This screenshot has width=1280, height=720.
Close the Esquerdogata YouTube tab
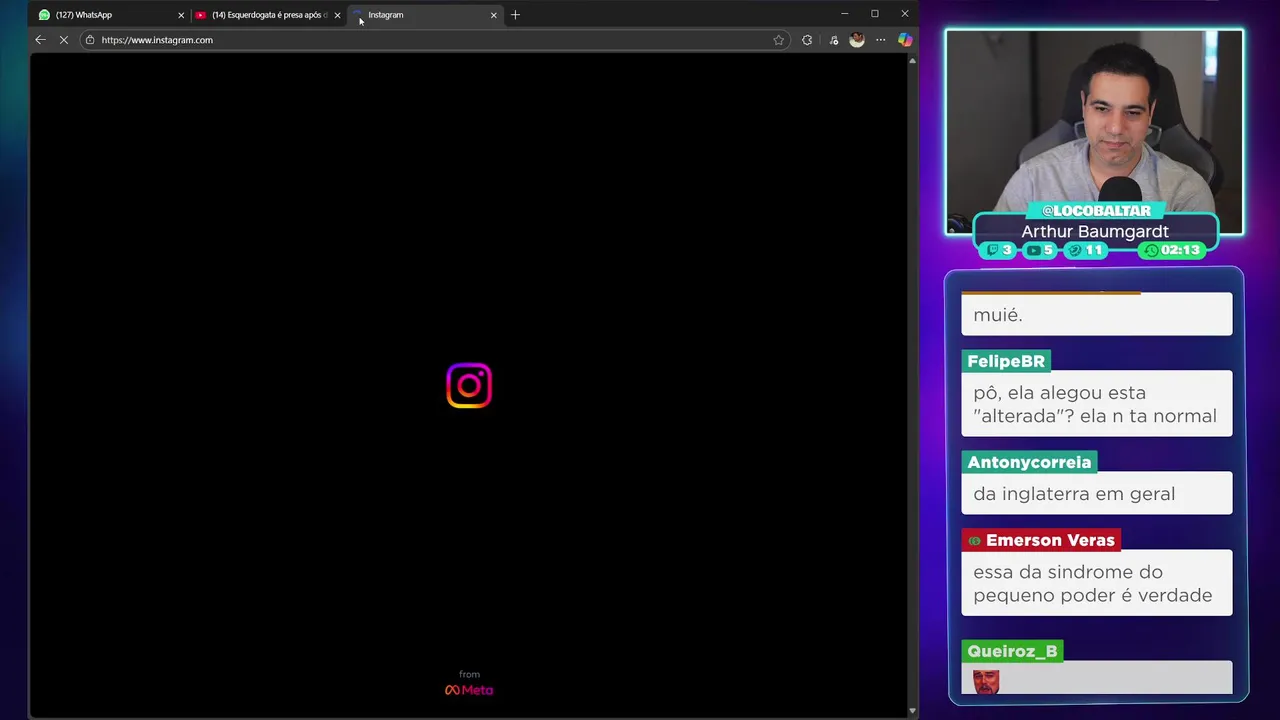click(x=337, y=15)
